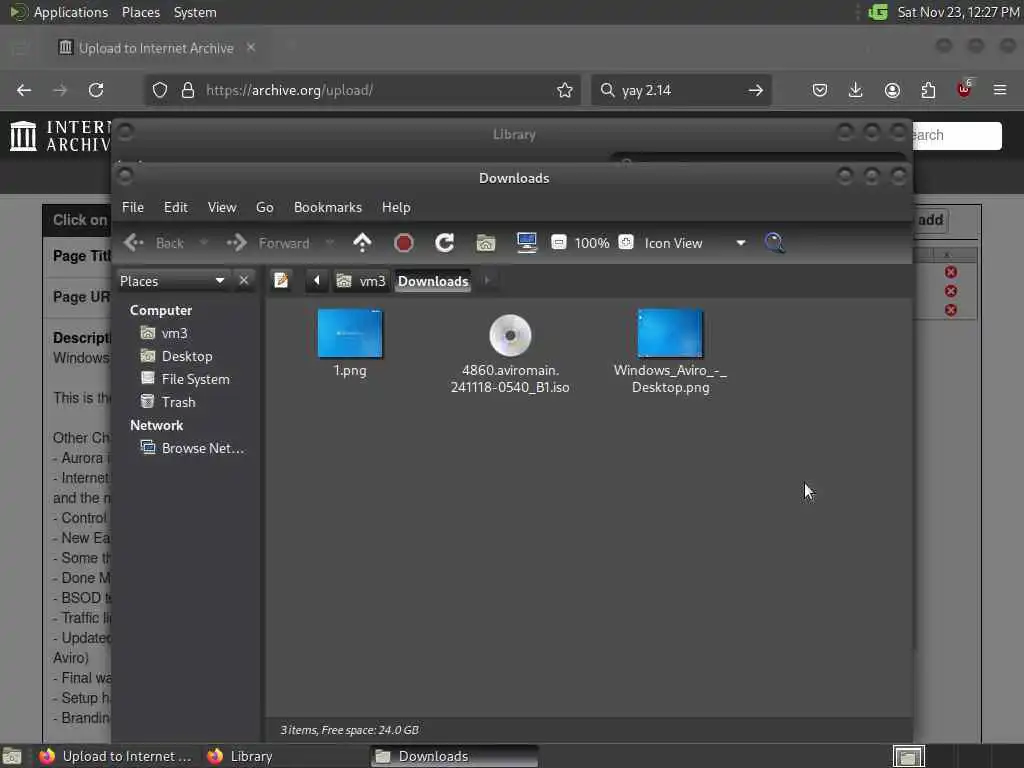
Task: Show site tracking protection shield icon
Action: [x=160, y=90]
